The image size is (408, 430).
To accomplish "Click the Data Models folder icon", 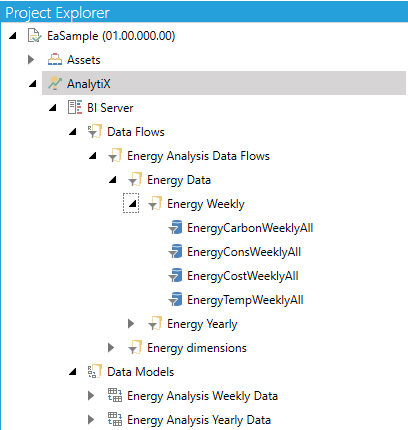I will click(x=95, y=371).
